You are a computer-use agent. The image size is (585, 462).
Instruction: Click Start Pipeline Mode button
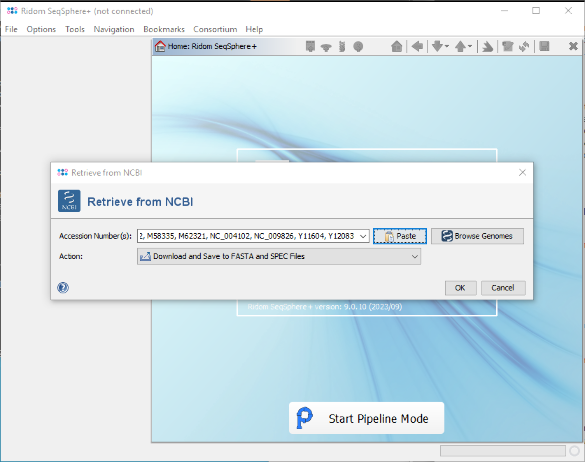pyautogui.click(x=366, y=418)
